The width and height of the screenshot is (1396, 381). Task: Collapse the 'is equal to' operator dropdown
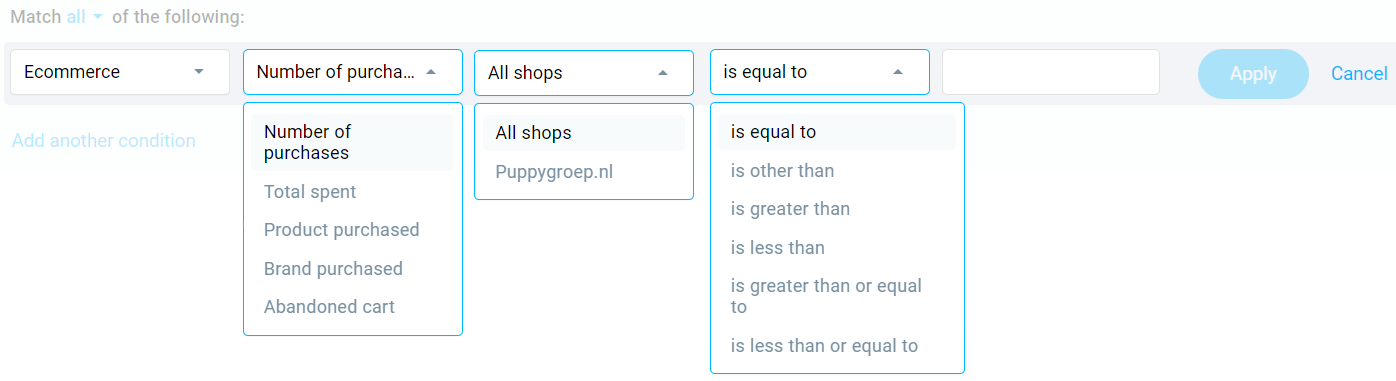(x=820, y=72)
